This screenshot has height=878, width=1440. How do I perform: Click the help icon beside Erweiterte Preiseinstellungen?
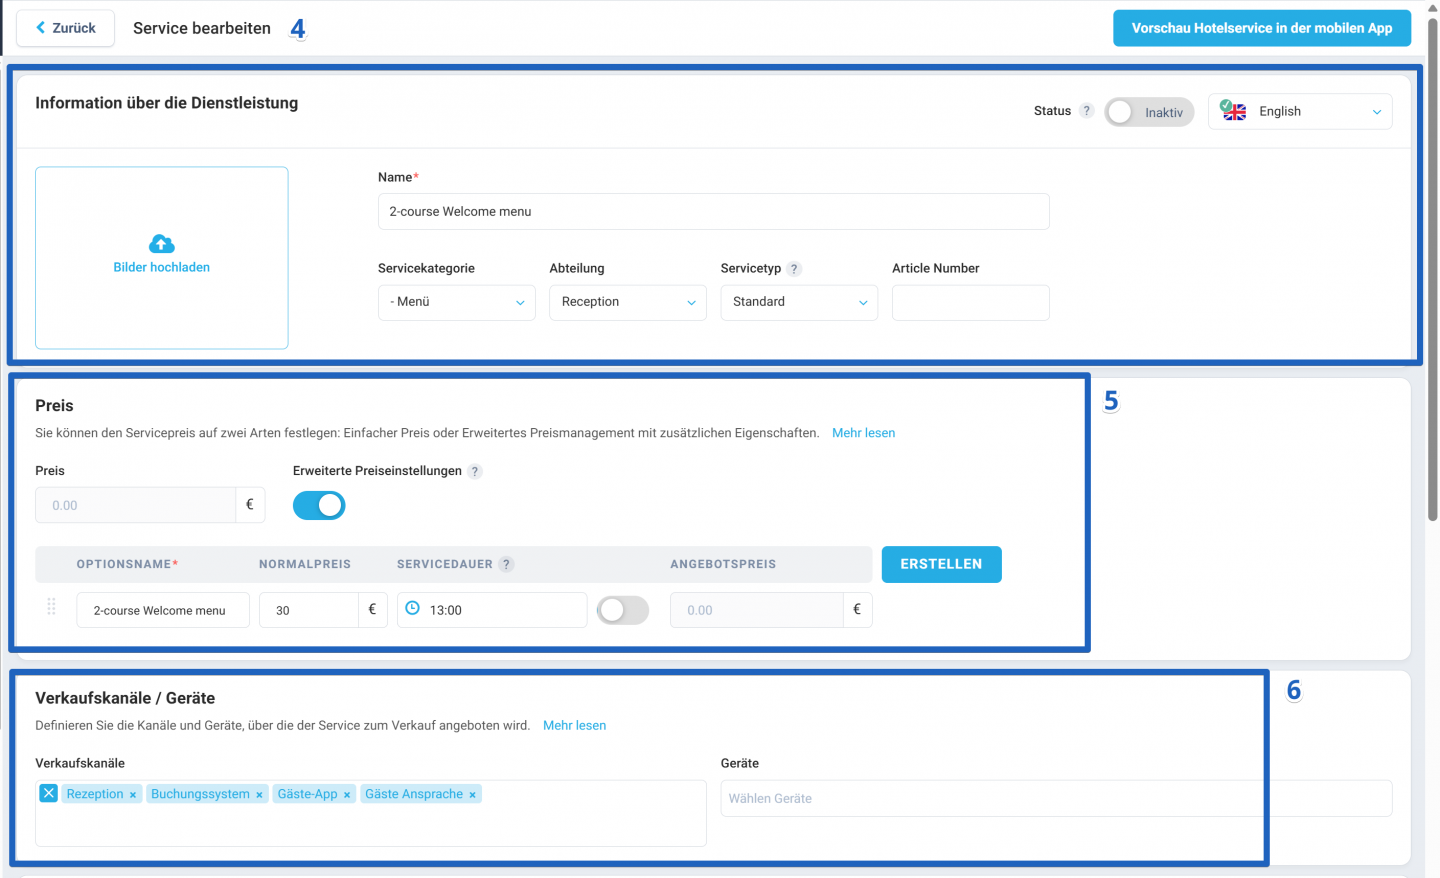tap(475, 471)
